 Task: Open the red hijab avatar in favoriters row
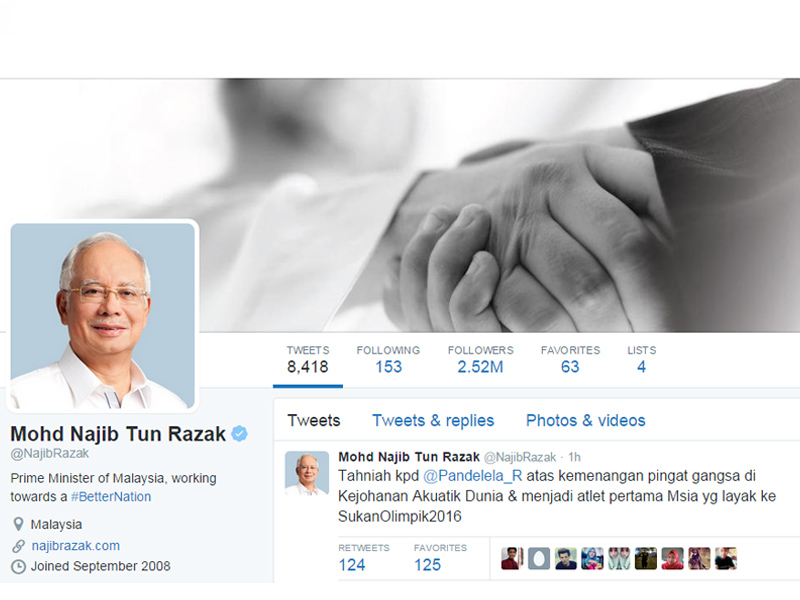click(672, 558)
